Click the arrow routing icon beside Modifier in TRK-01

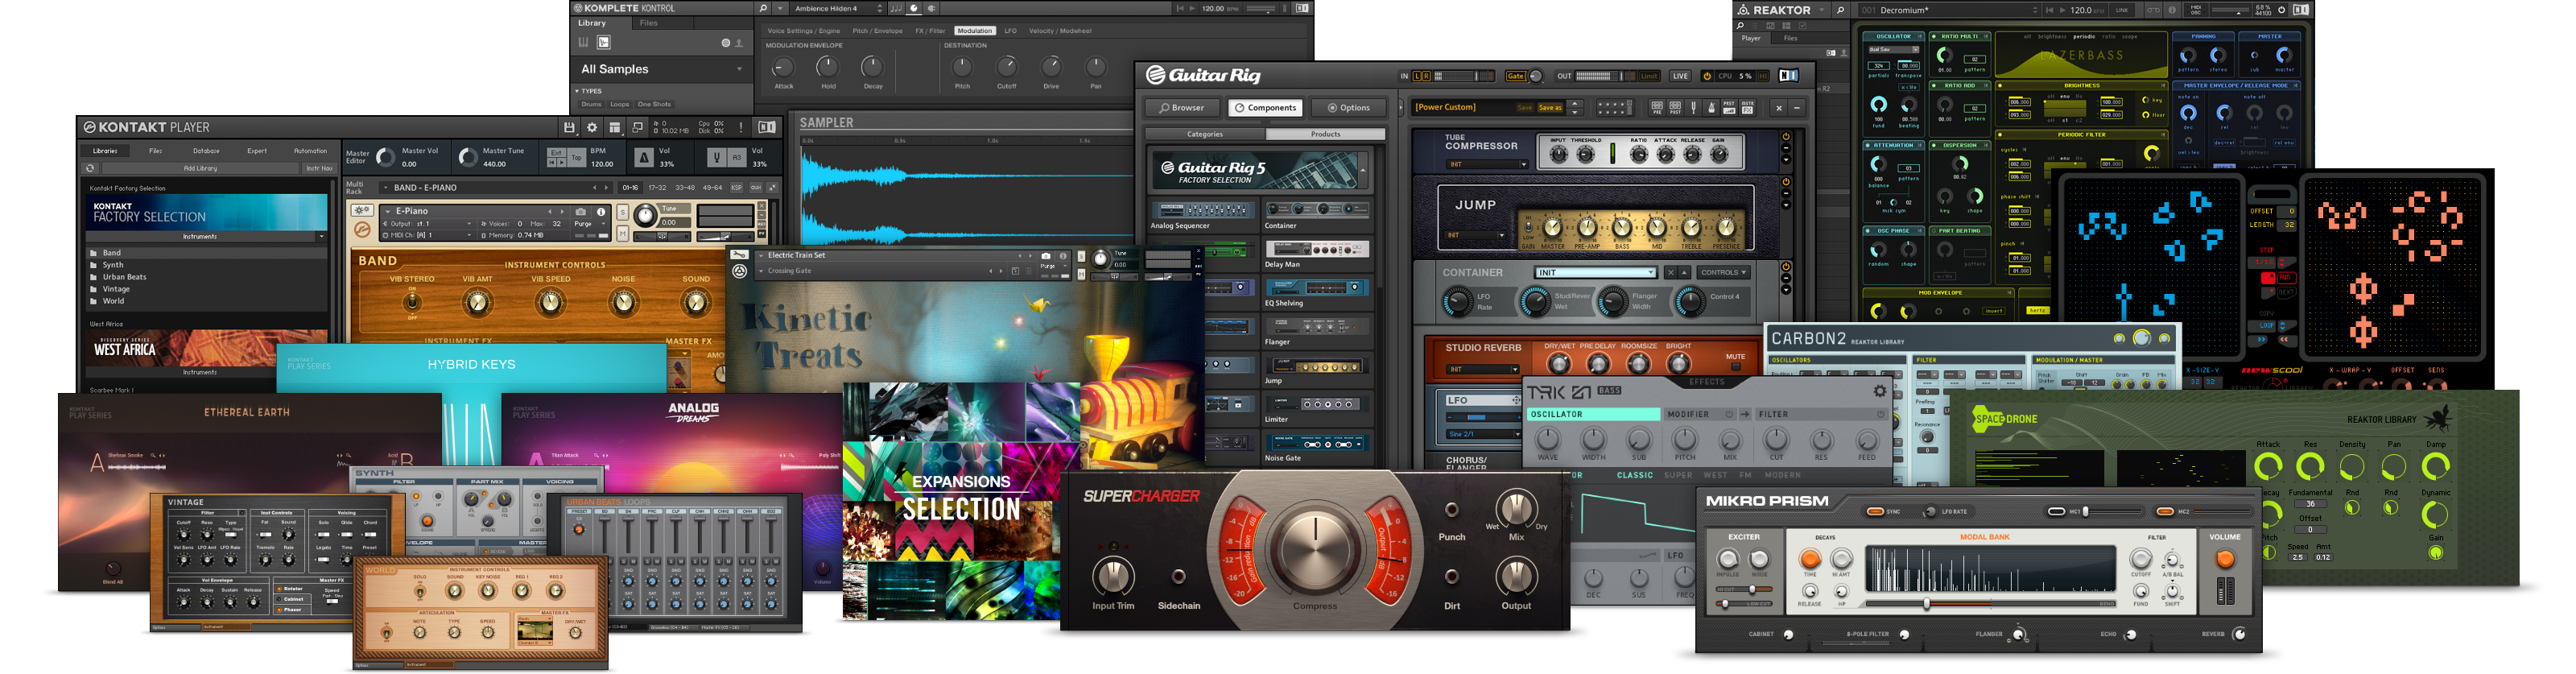tap(1745, 414)
